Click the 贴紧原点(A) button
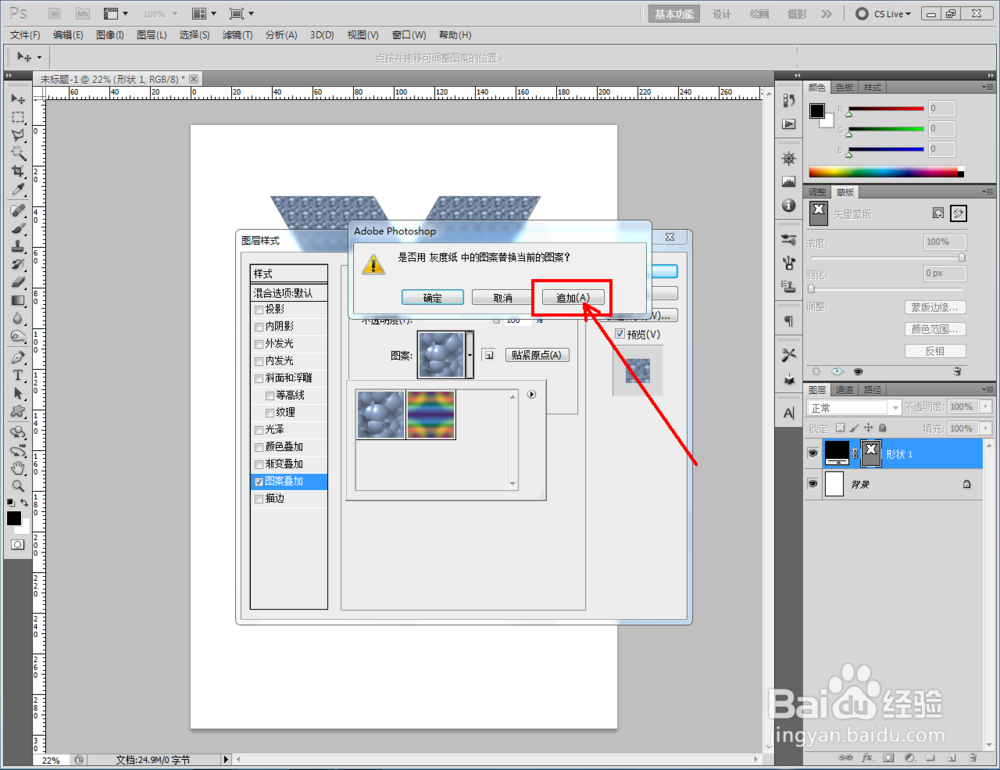 point(536,355)
